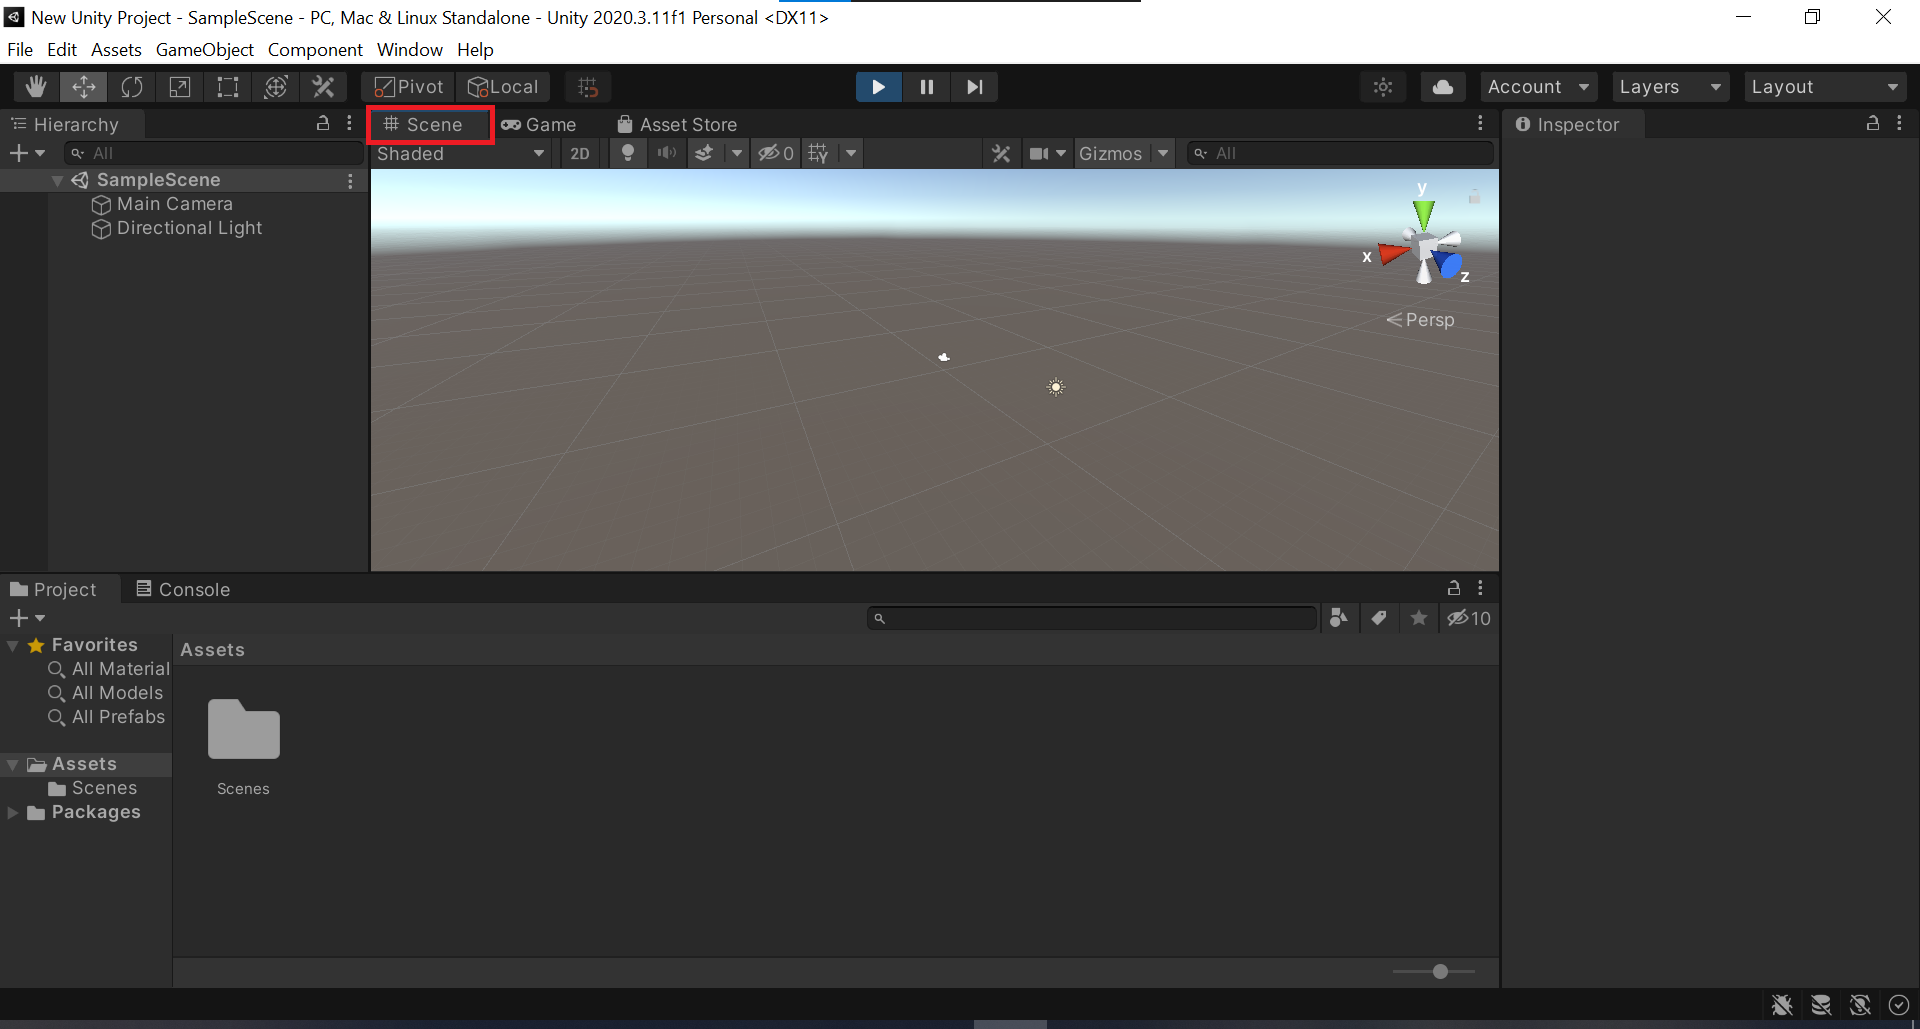Image resolution: width=1920 pixels, height=1029 pixels.
Task: Adjust Project asset icon size slider
Action: pos(1434,971)
